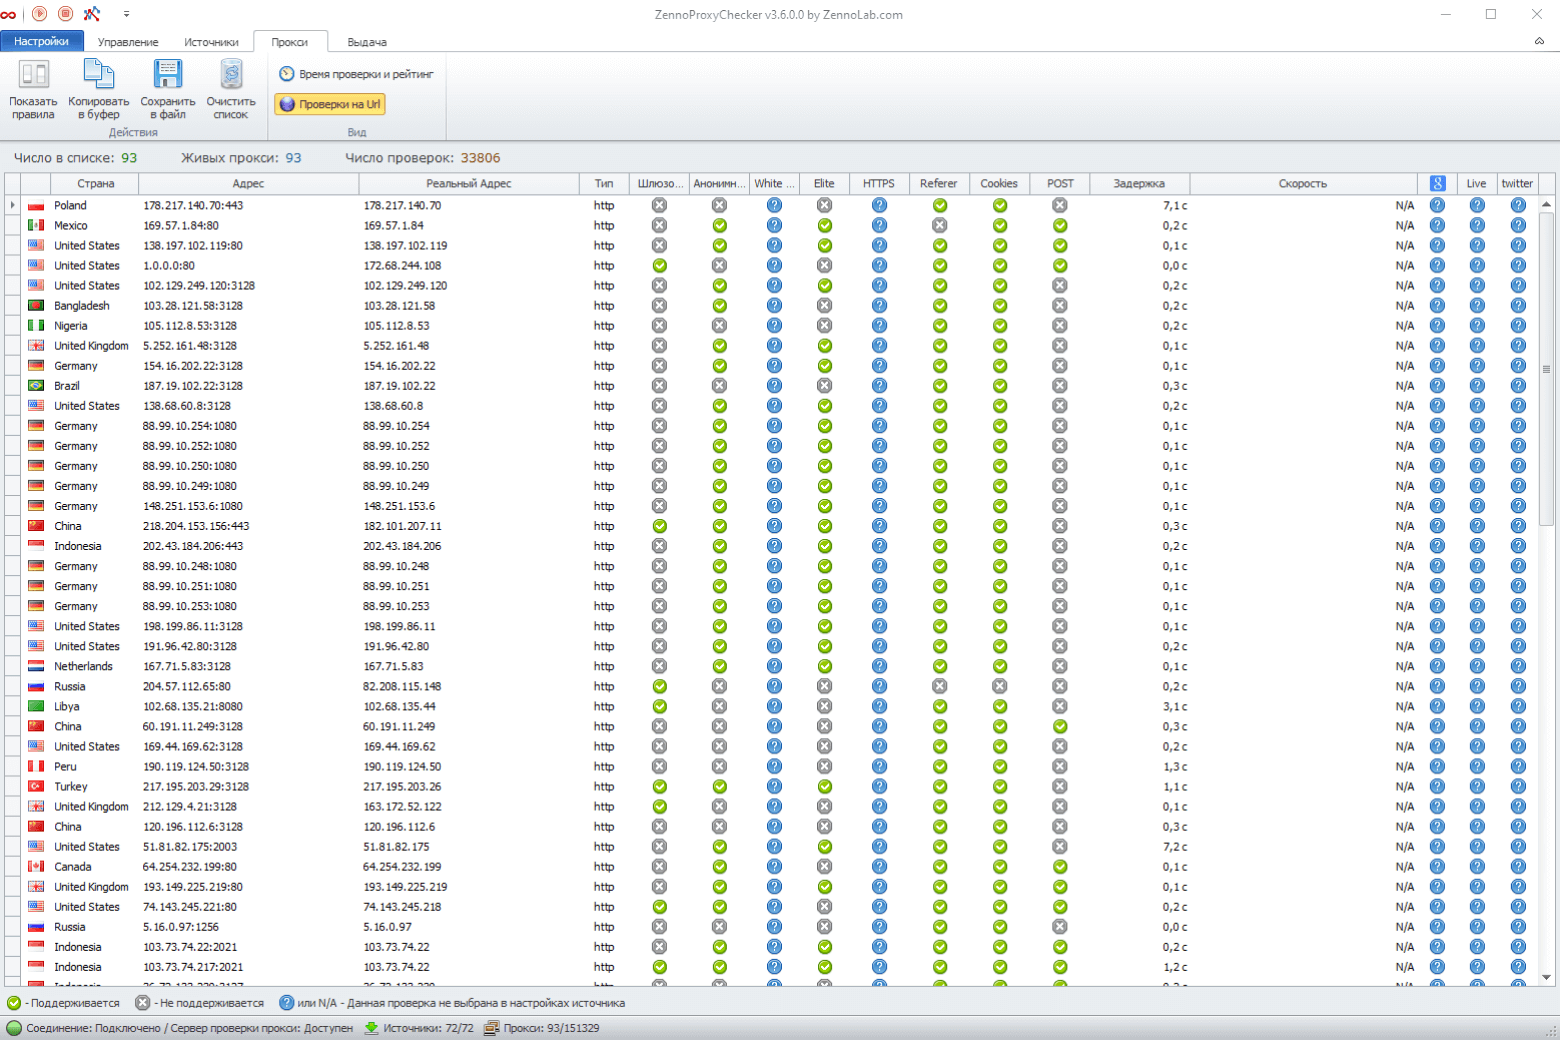Select the 7,2 с delay value
Screen dimensions: 1560x1040
(1175, 846)
